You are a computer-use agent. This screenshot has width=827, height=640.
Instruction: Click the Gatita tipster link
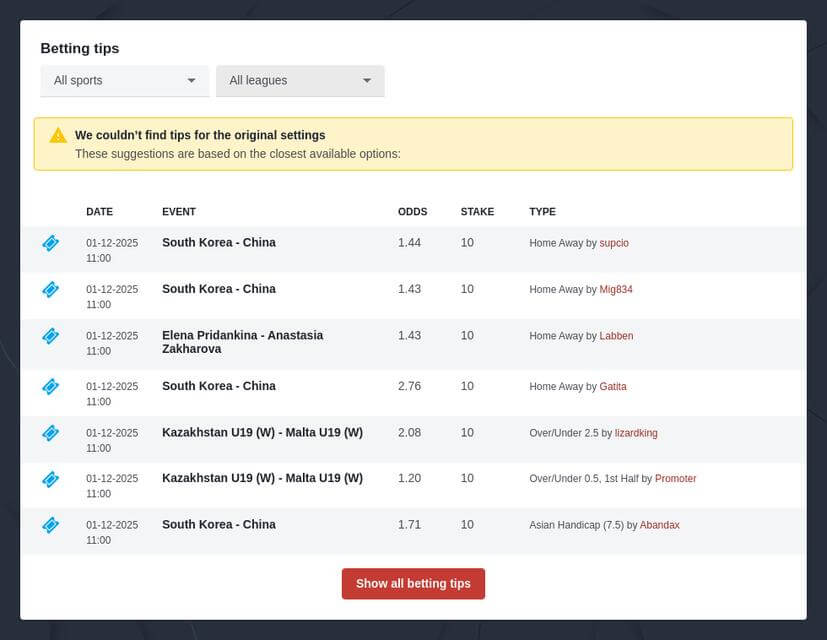[x=613, y=386]
